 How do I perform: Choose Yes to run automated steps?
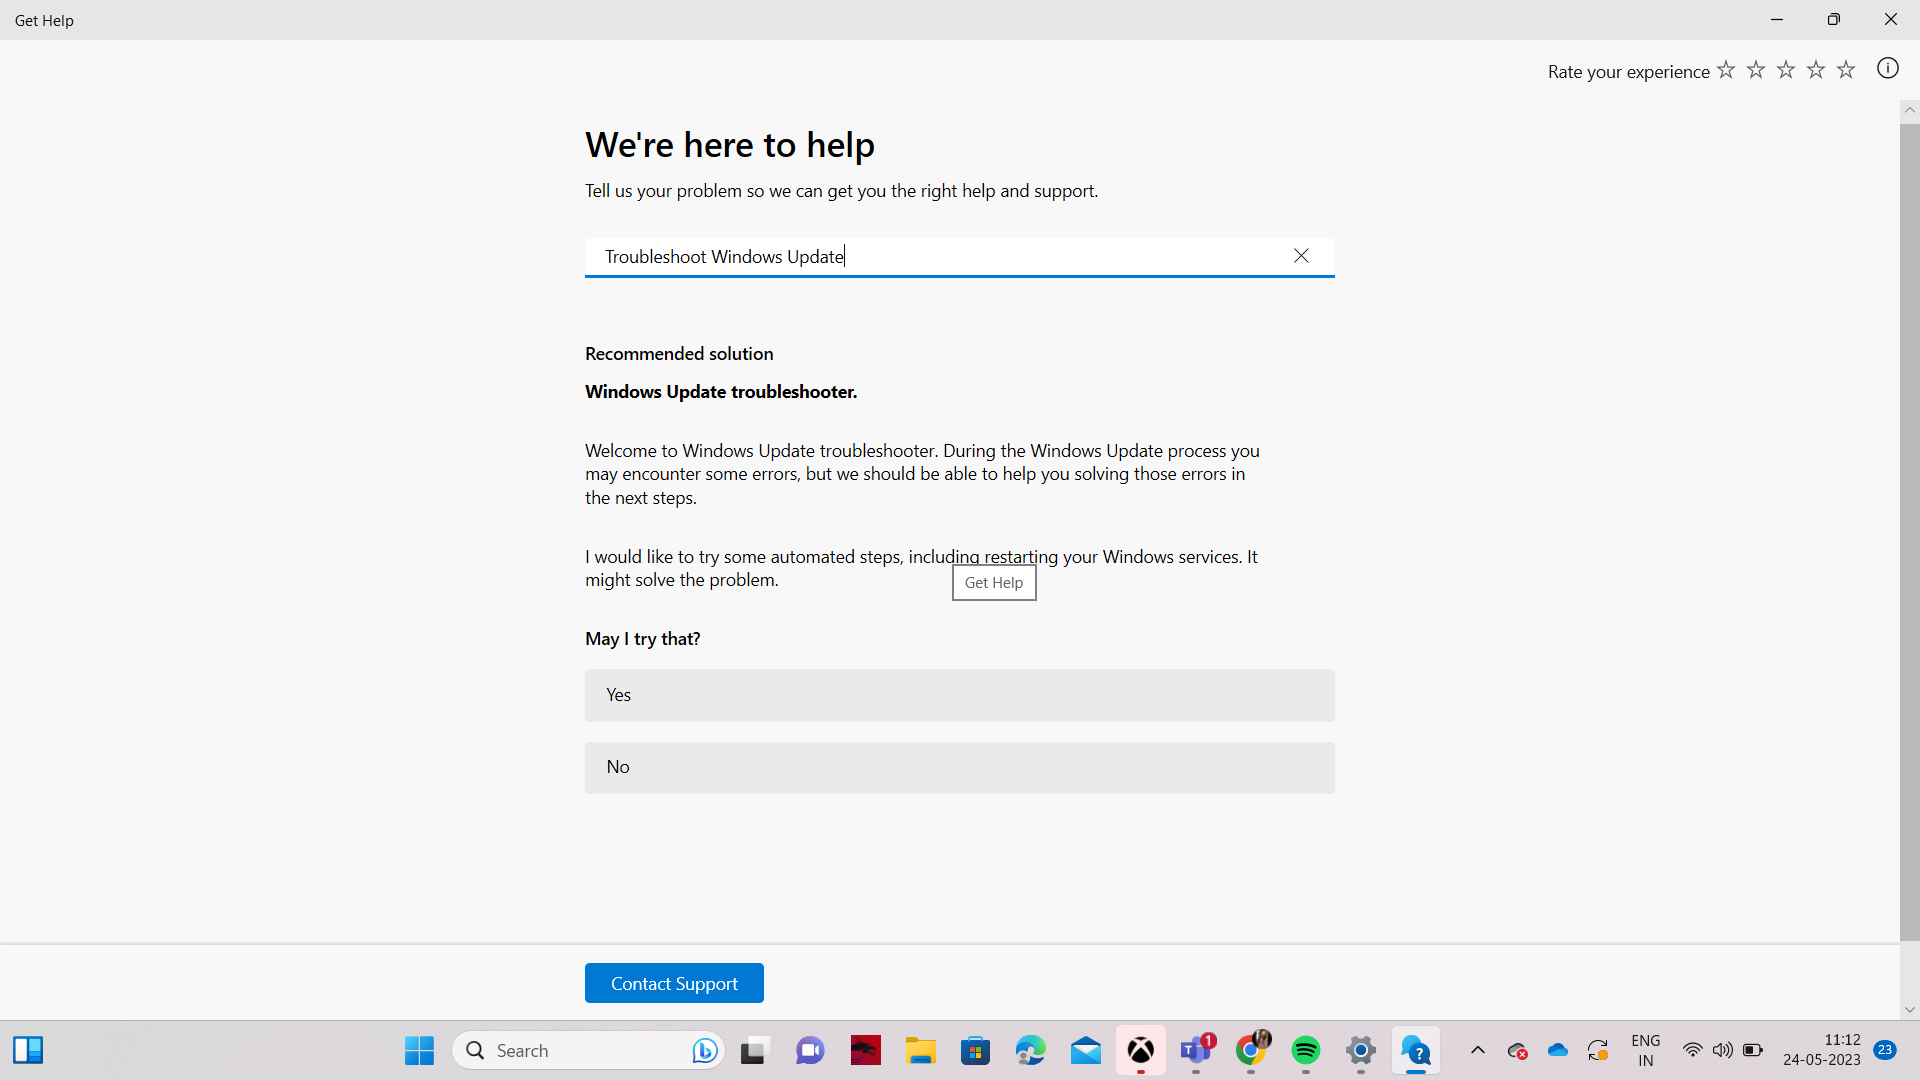pos(959,695)
